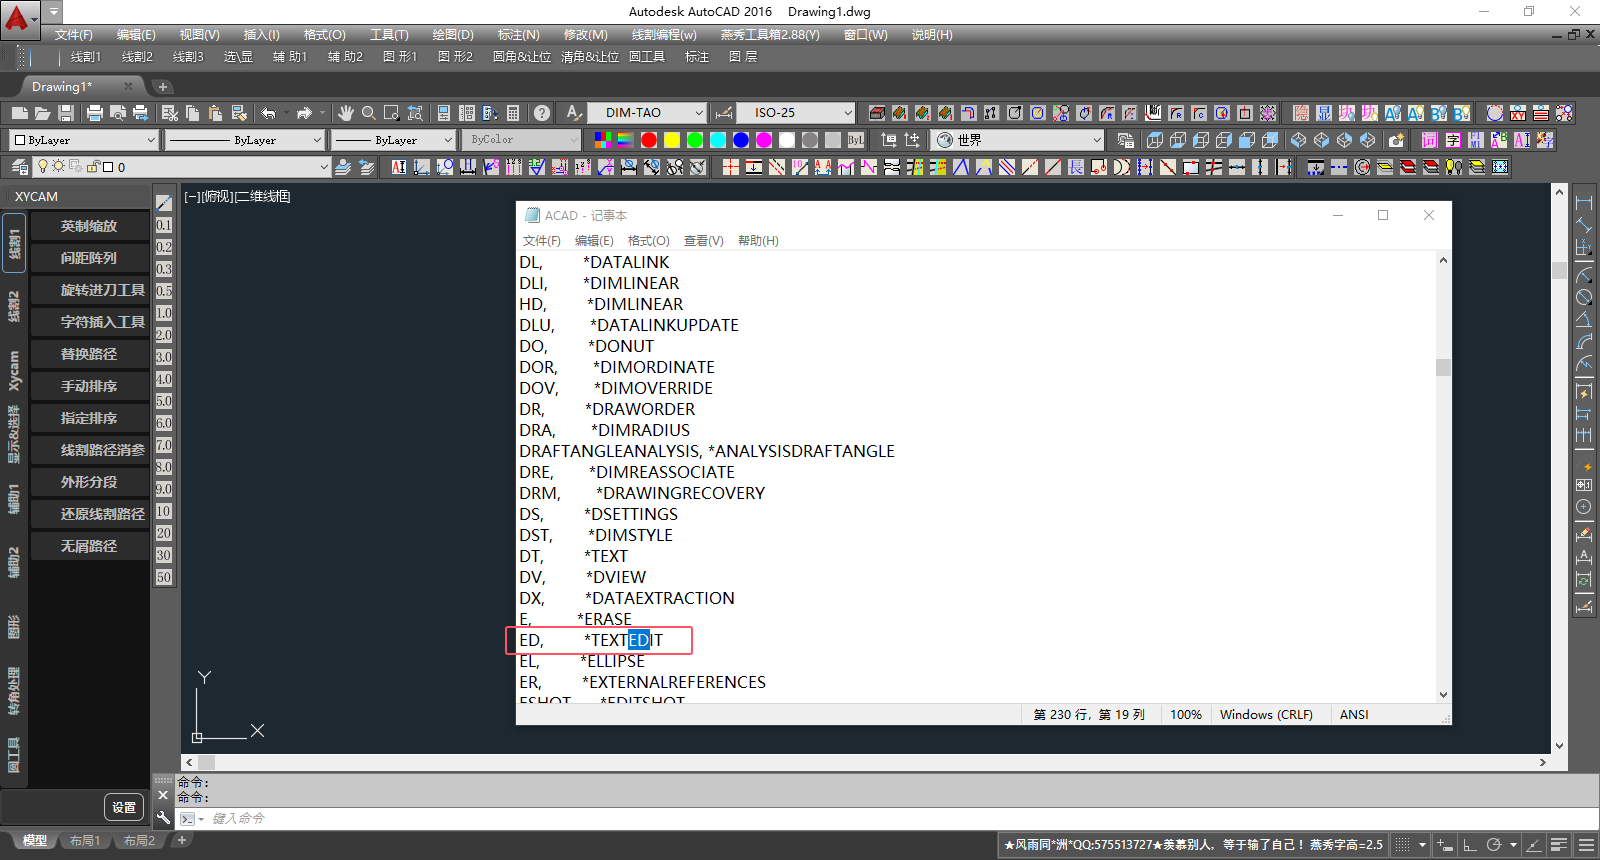Expand the ByLayer lineweight dropdown
Screen dimensions: 1600x860
pyautogui.click(x=447, y=140)
